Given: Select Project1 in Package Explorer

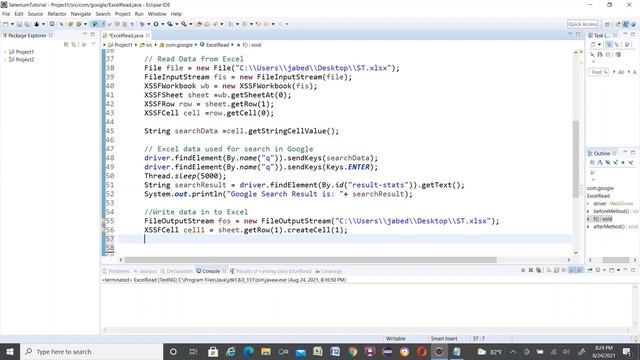Looking at the screenshot, I should pyautogui.click(x=24, y=52).
